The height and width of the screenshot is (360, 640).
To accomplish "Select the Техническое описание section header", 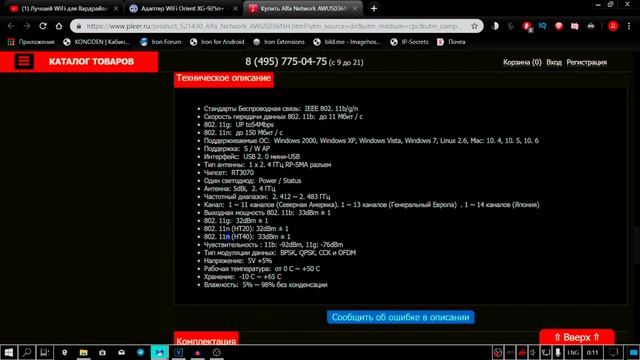I will tap(224, 78).
